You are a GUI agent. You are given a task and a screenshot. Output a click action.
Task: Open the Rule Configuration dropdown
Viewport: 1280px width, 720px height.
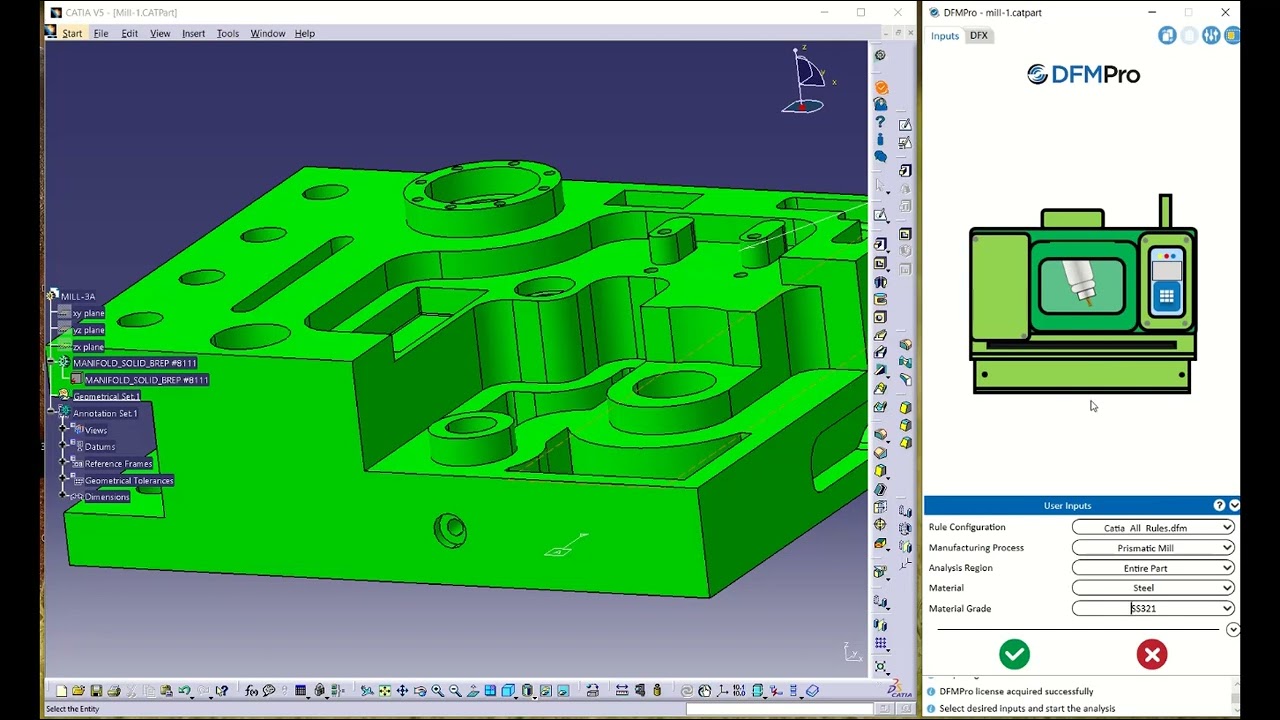click(1153, 527)
